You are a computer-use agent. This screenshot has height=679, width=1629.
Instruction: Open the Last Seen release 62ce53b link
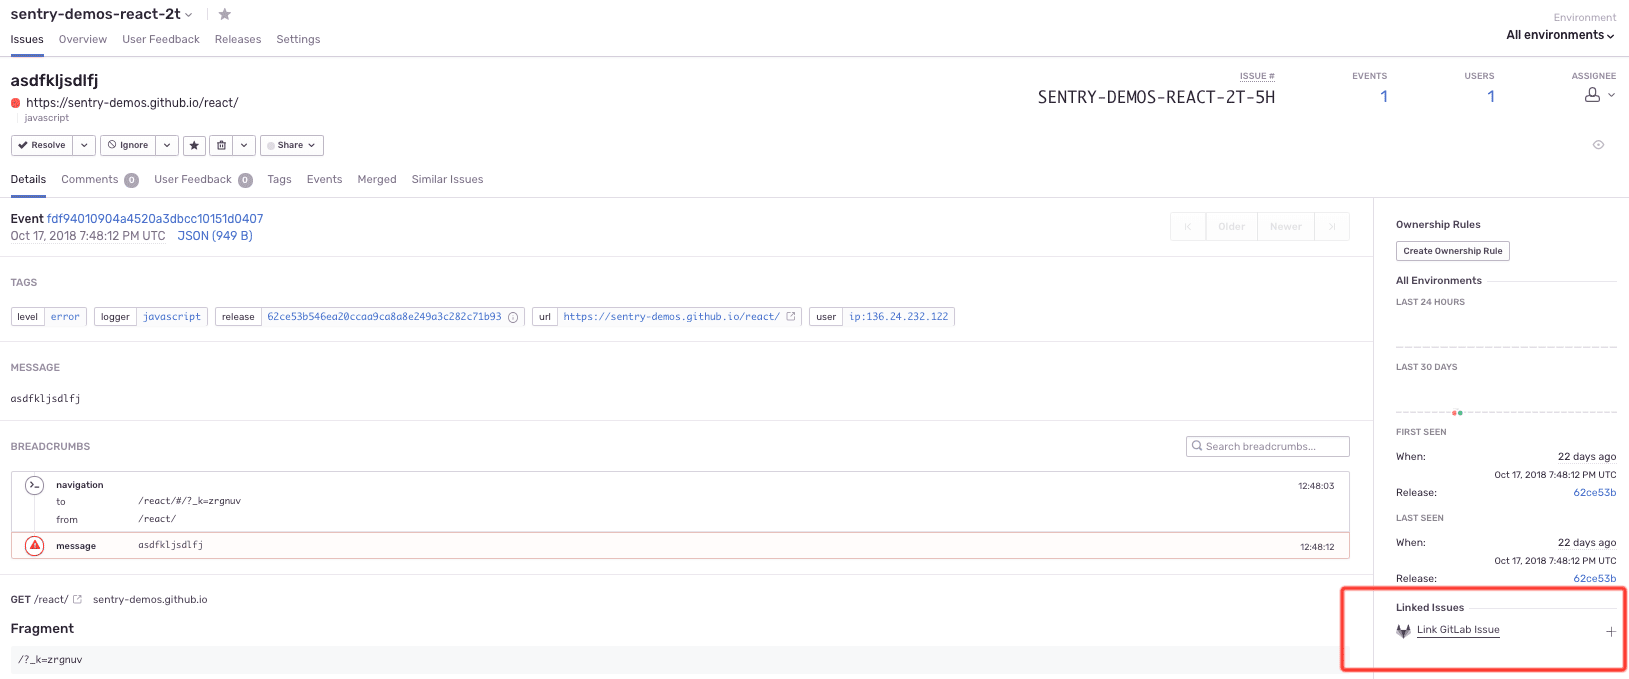click(x=1595, y=579)
